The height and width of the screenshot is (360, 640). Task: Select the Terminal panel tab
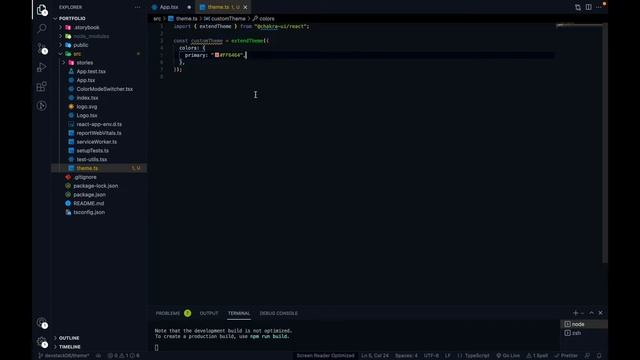point(239,313)
